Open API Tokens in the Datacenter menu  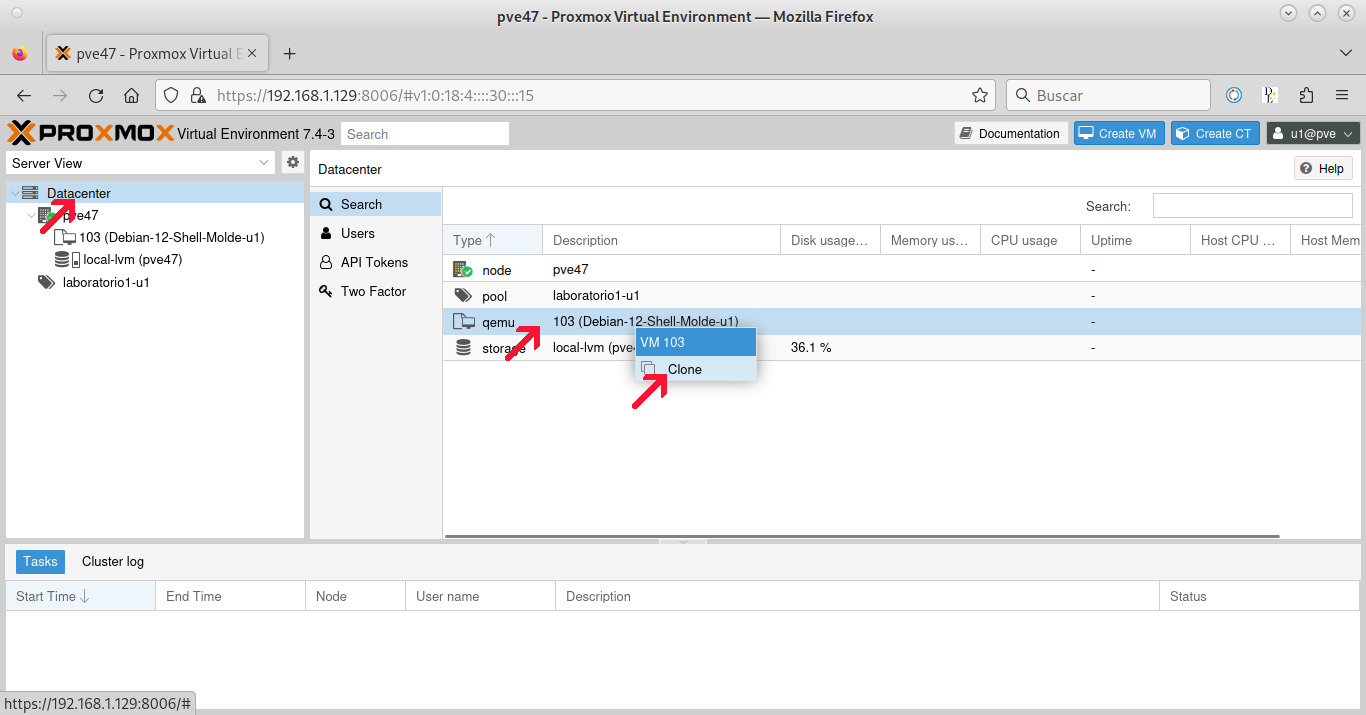[x=375, y=262]
